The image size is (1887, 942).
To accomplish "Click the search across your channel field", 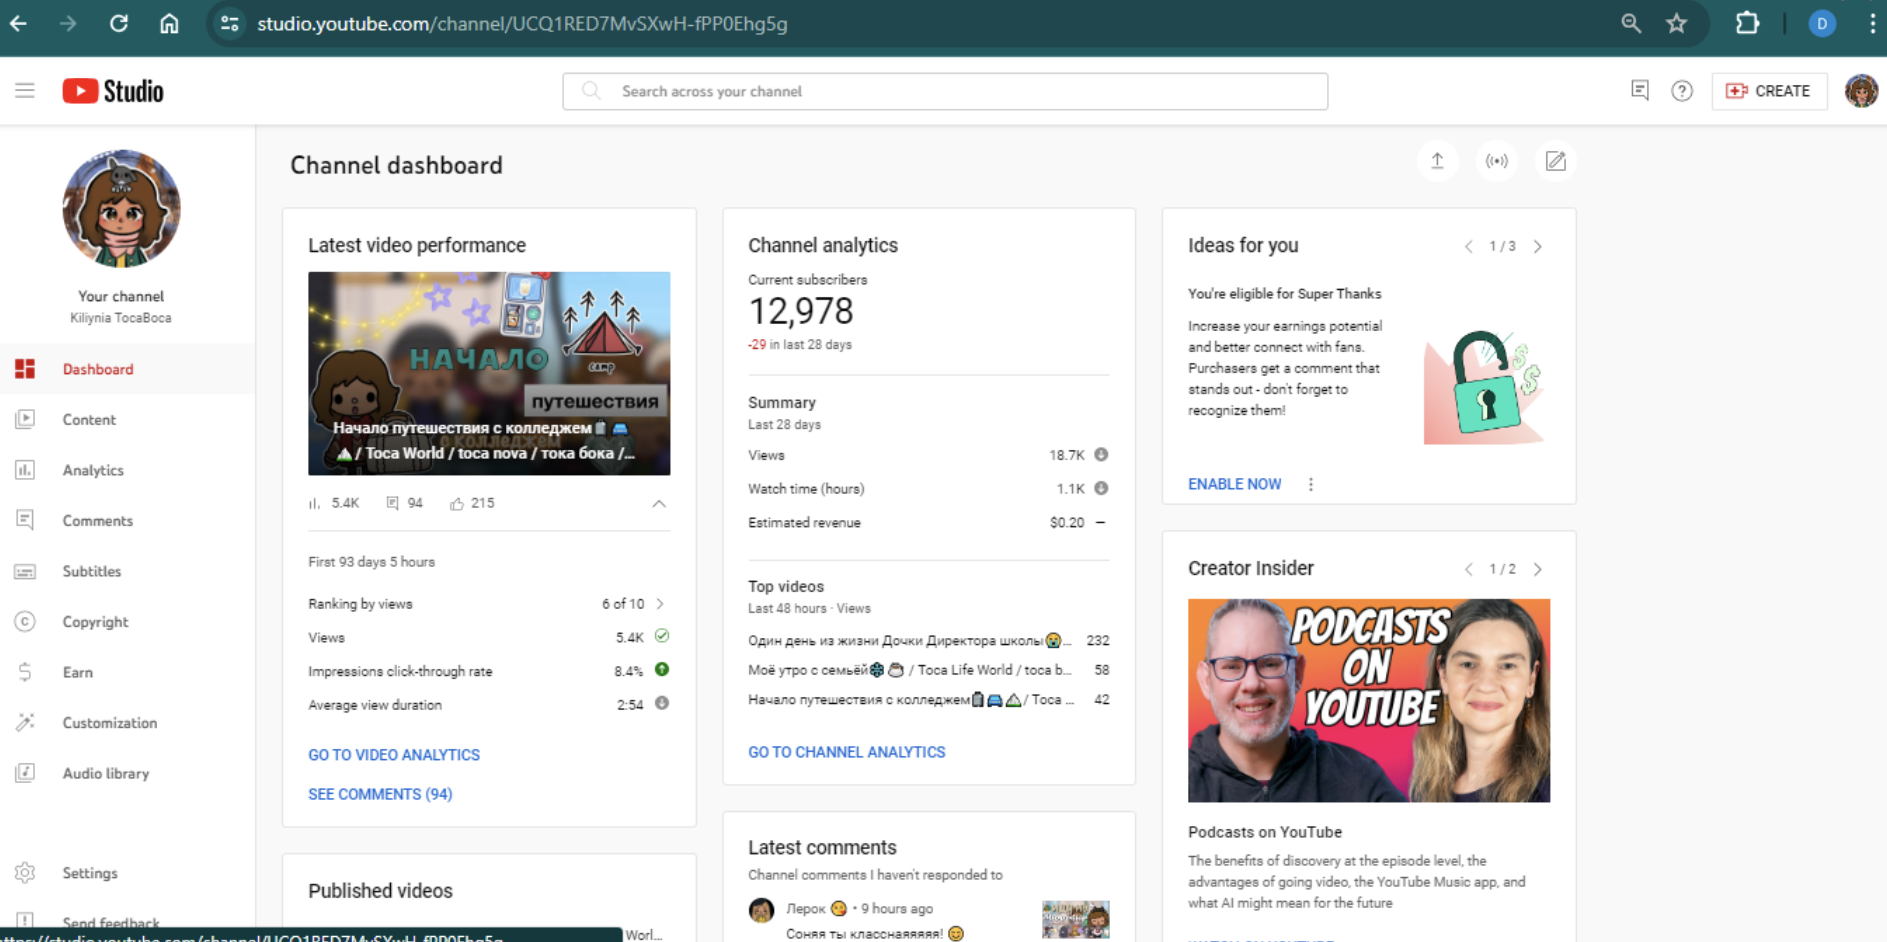I will [x=945, y=91].
